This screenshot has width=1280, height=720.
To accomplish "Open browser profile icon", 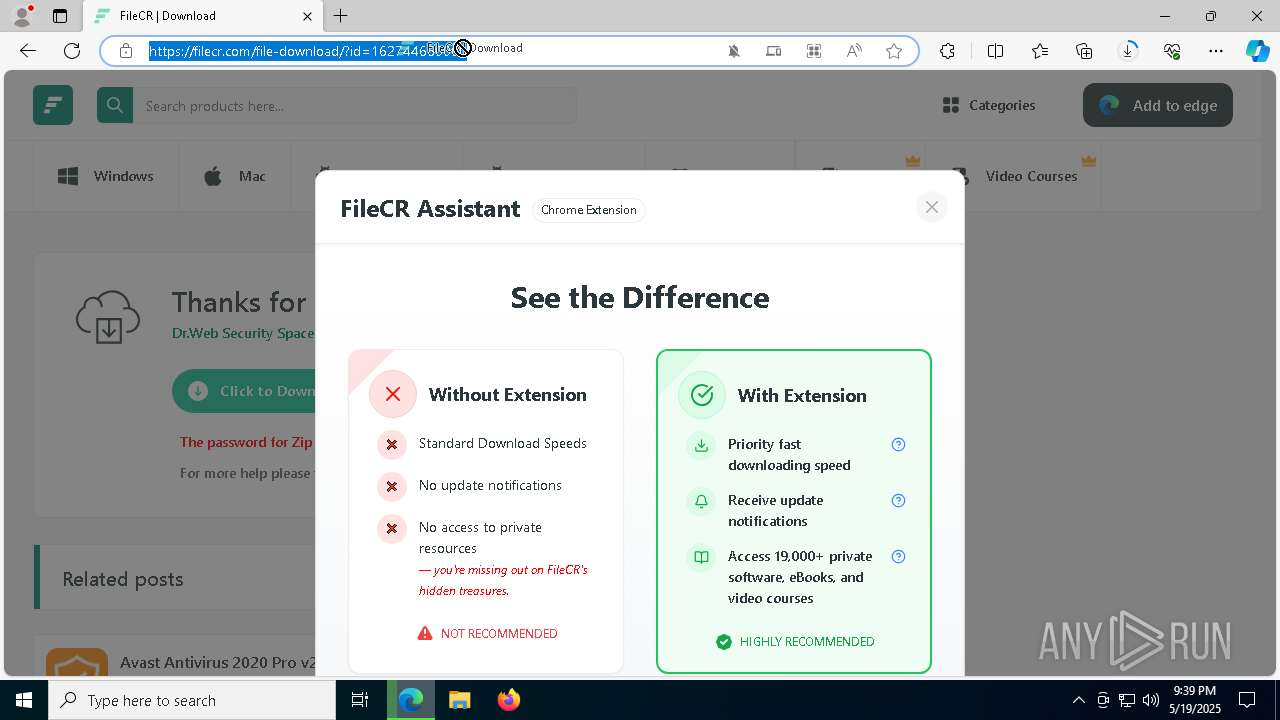I will 22,16.
